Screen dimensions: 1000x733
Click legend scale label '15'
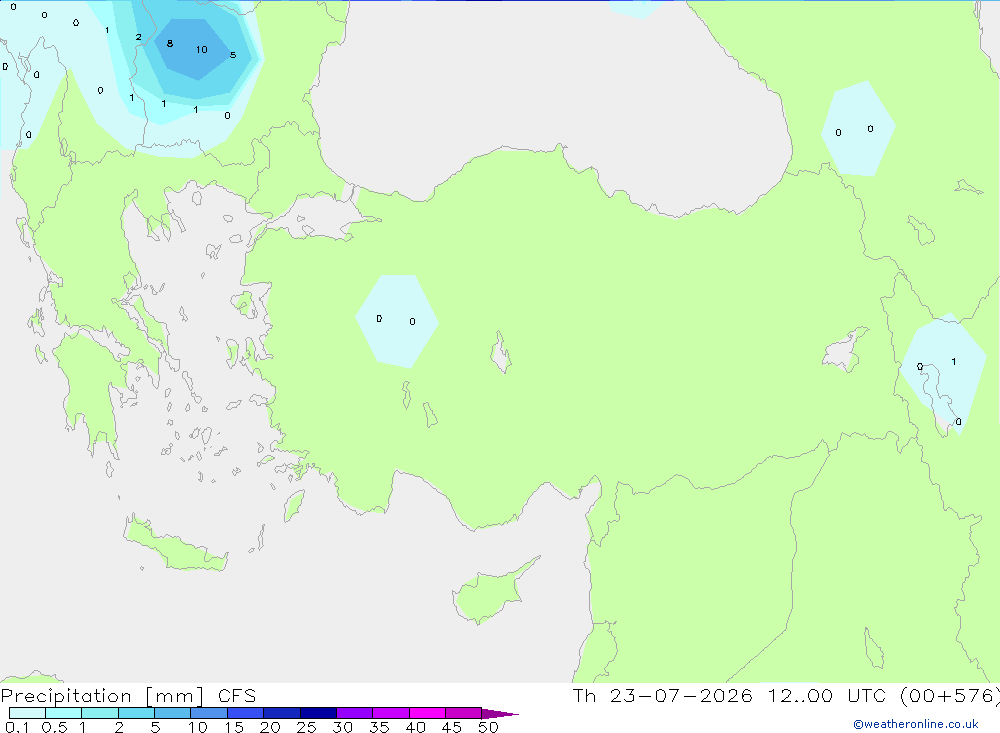click(x=233, y=727)
